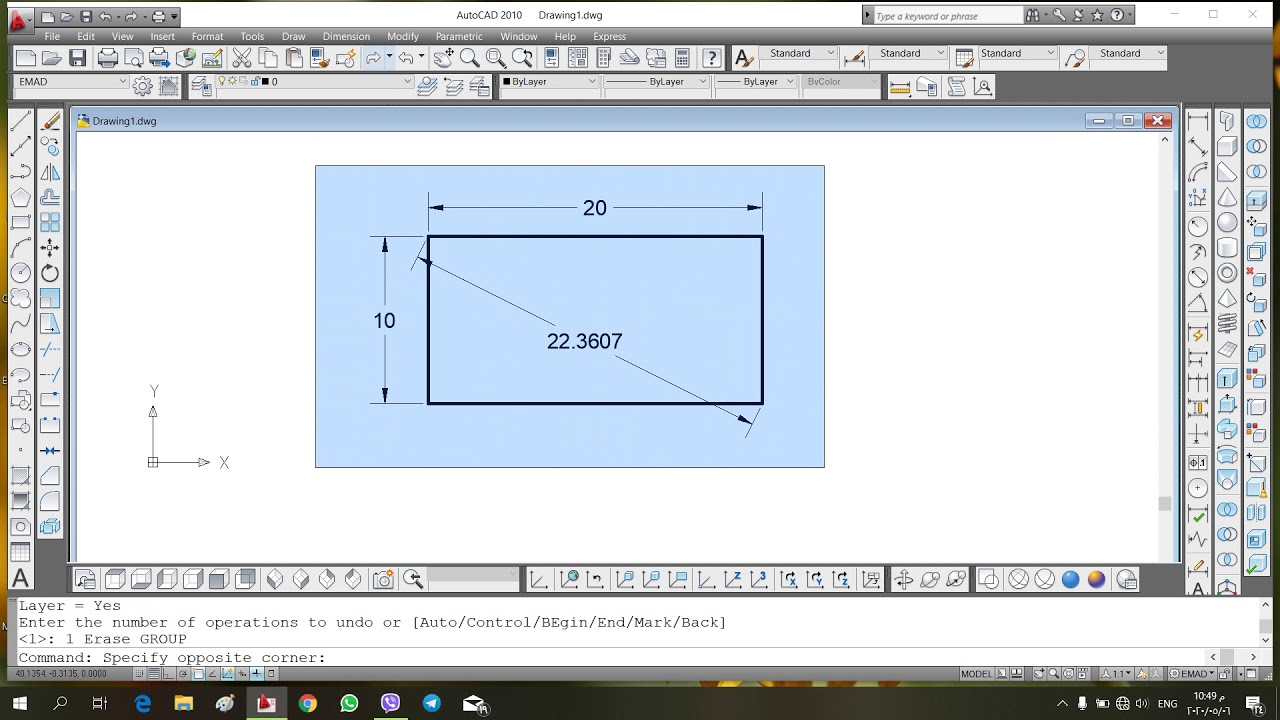This screenshot has height=720, width=1280.
Task: Click the World UCS icon
Action: point(569,579)
